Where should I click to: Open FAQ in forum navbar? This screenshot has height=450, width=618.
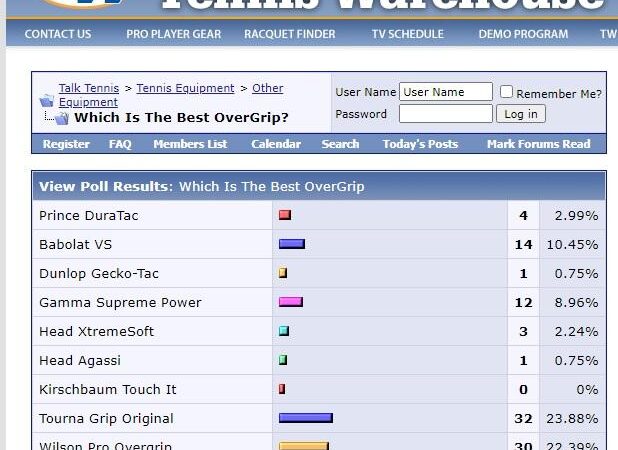tap(120, 144)
